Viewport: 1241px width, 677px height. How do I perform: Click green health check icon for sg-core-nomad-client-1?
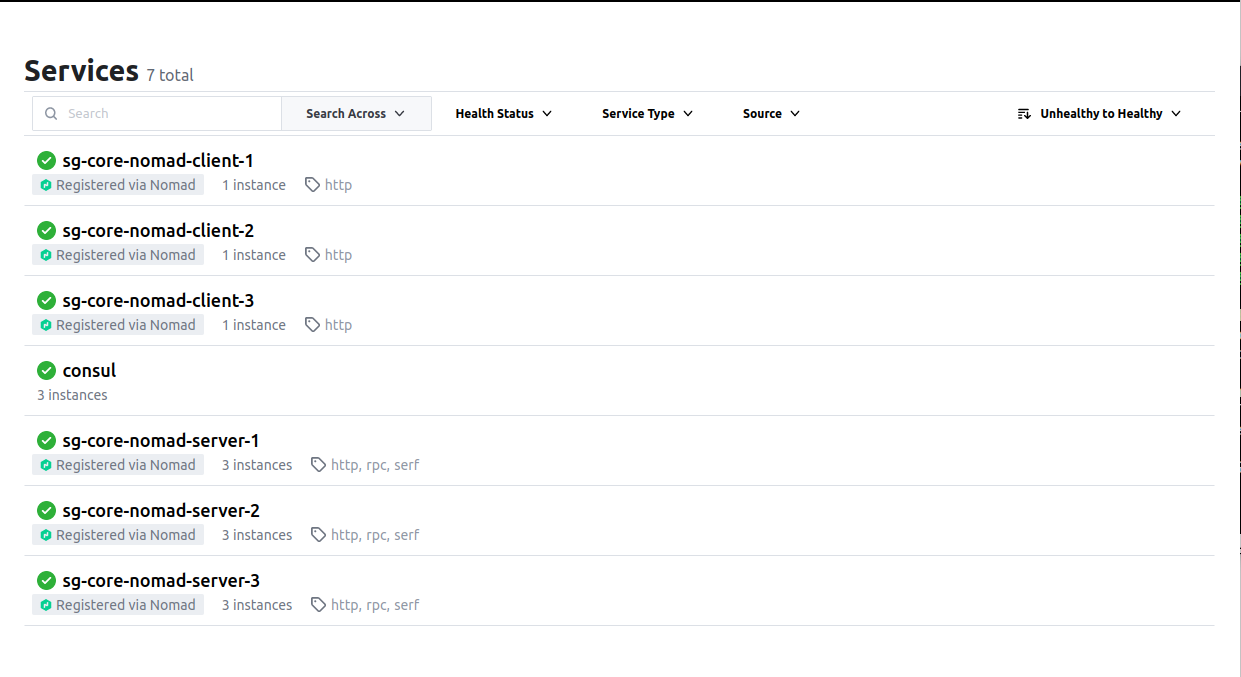click(46, 160)
